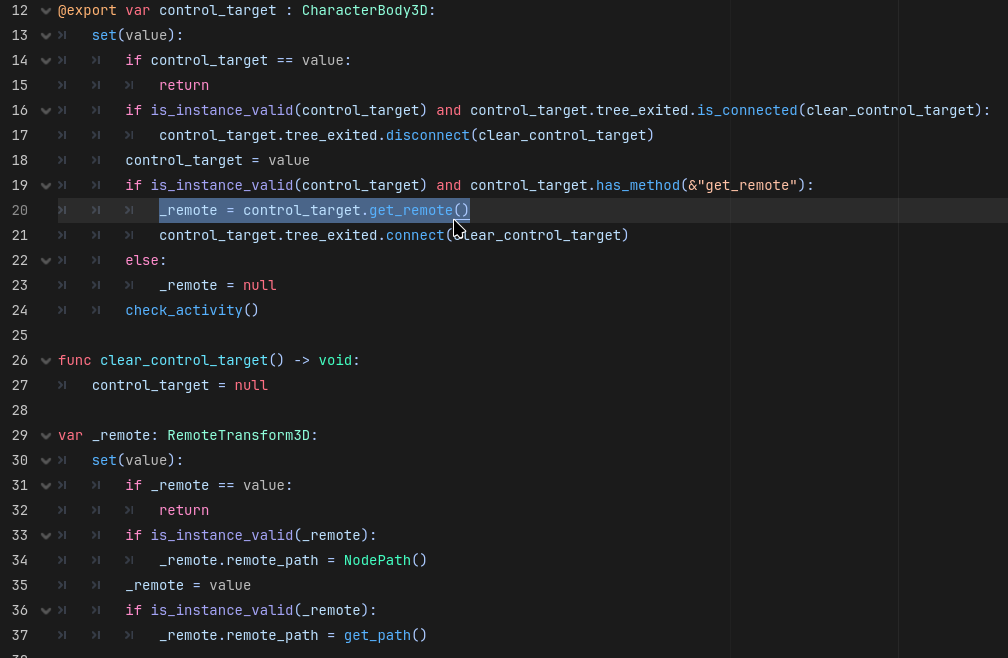
Task: Click the has_method call on line 19
Action: click(638, 185)
